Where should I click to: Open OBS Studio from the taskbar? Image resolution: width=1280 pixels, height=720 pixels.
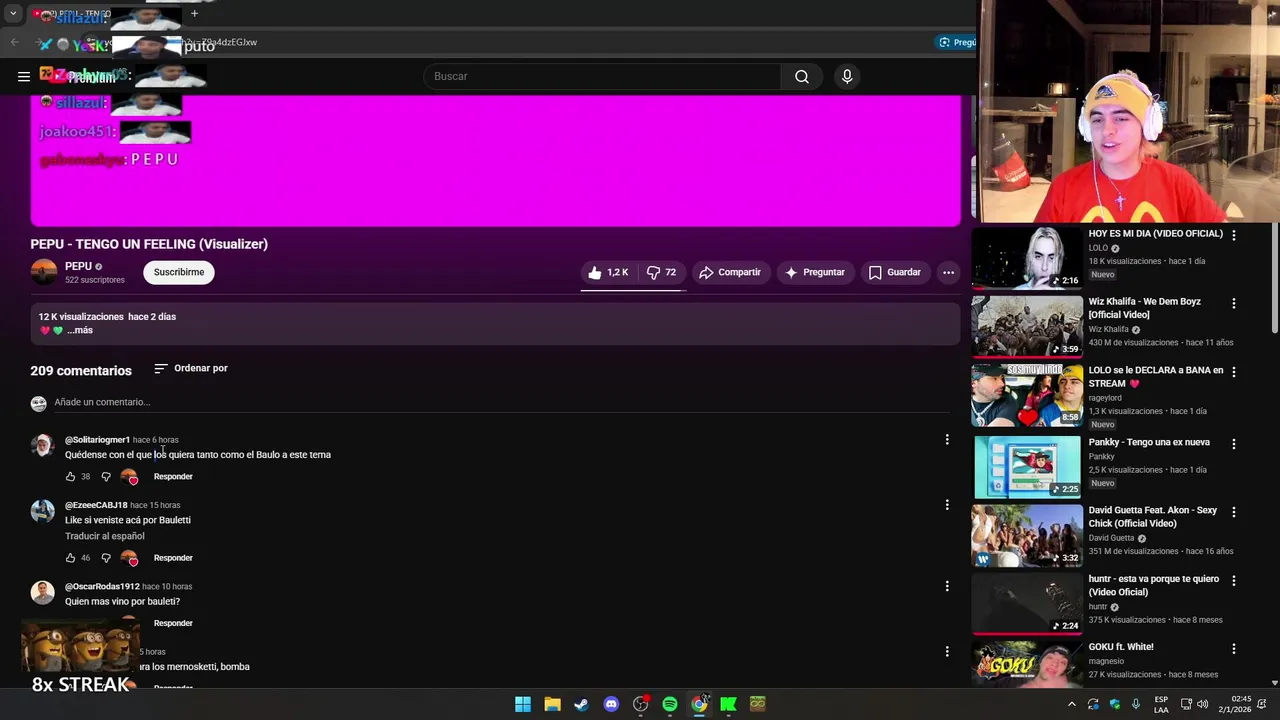[640, 704]
